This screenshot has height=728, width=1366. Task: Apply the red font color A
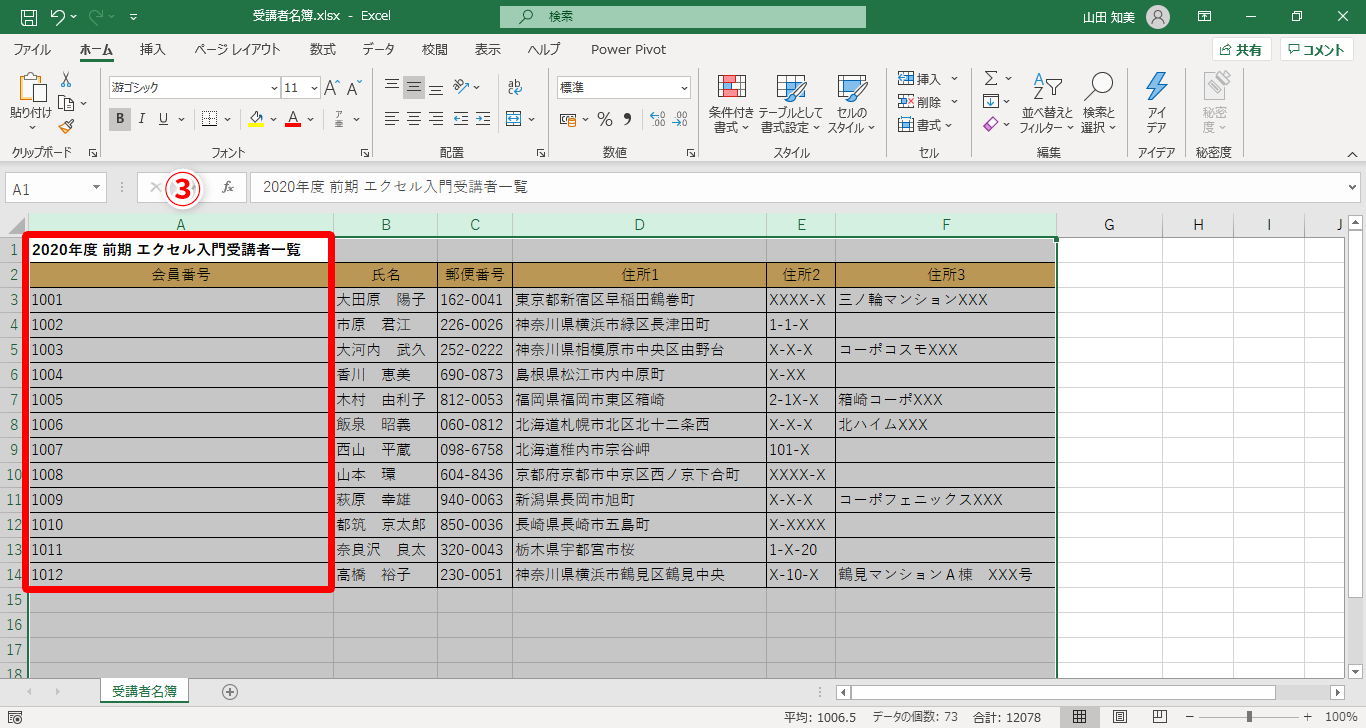click(x=293, y=119)
